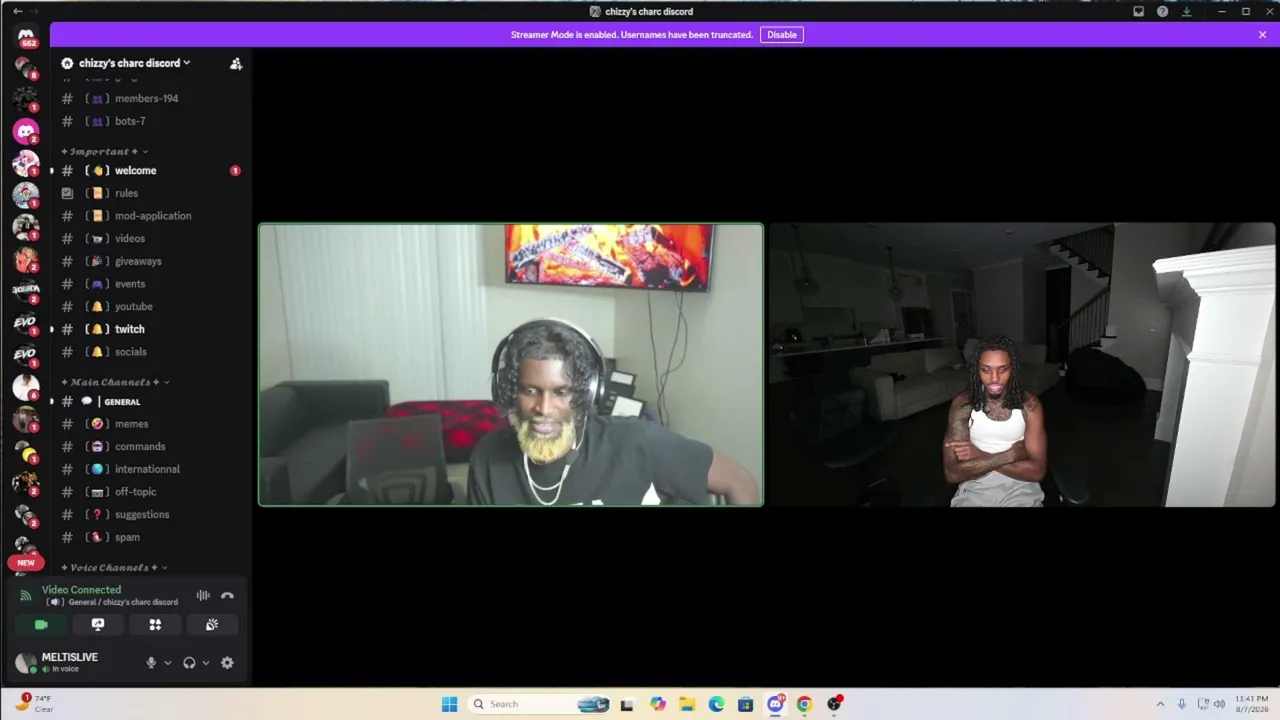Open Direct Messages home icon

(x=26, y=38)
